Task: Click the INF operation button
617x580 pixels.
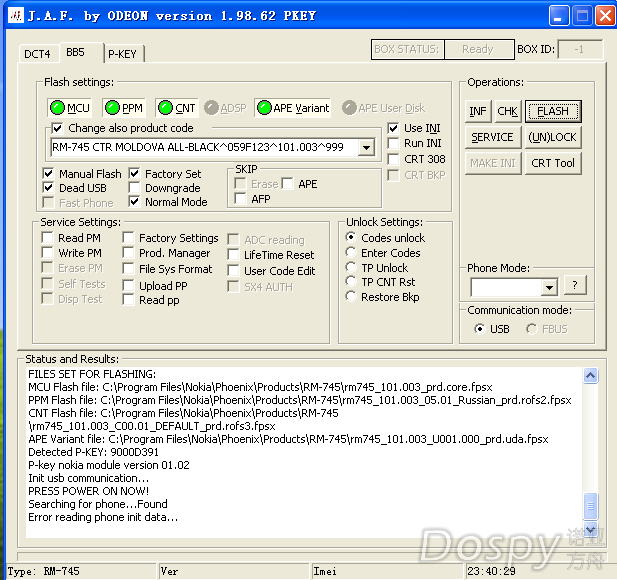Action: [478, 111]
